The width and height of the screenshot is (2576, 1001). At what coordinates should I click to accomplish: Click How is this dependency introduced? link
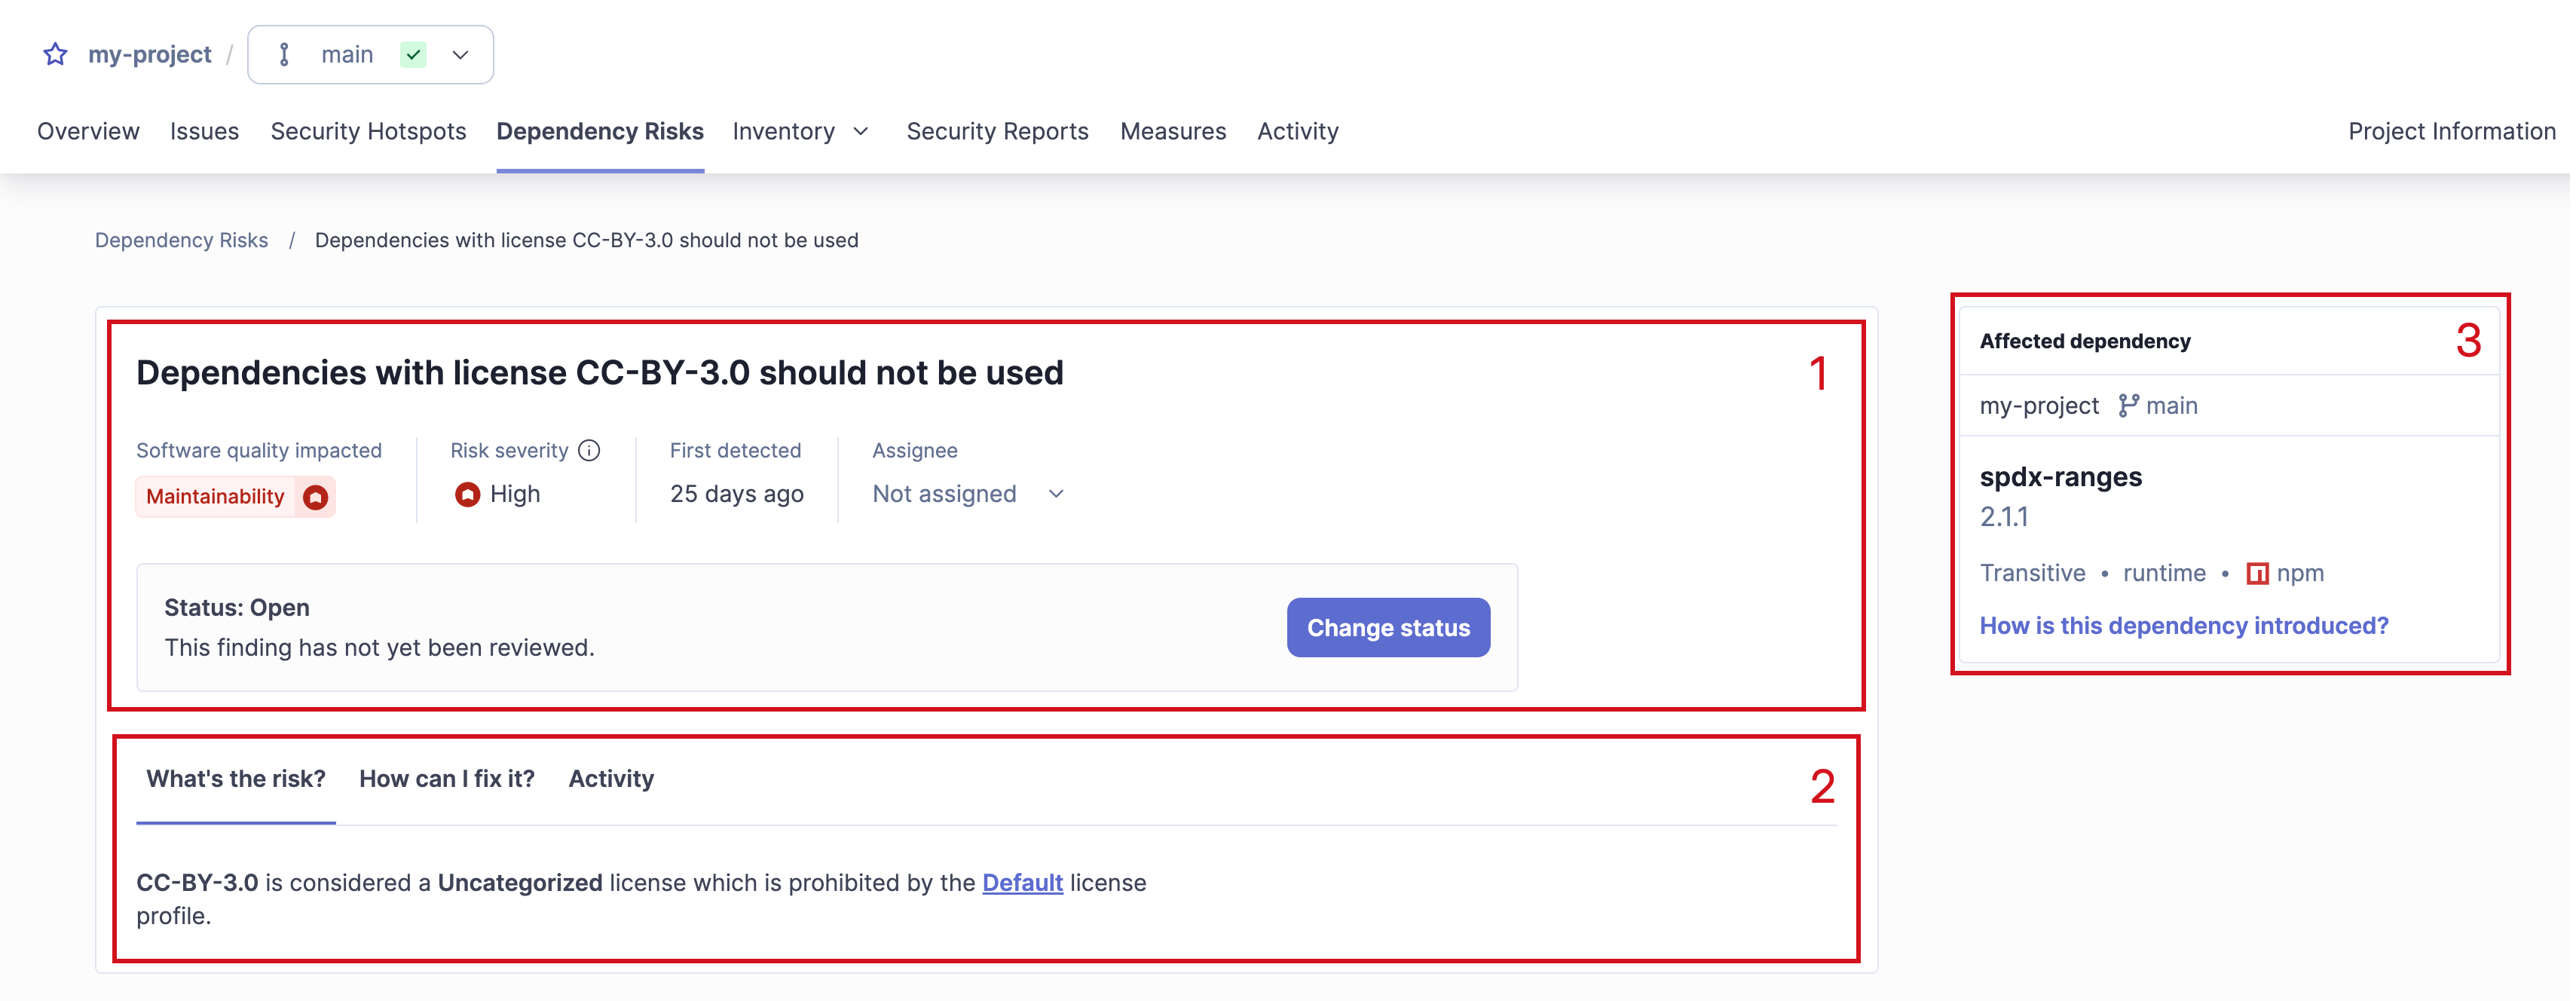click(x=2183, y=626)
